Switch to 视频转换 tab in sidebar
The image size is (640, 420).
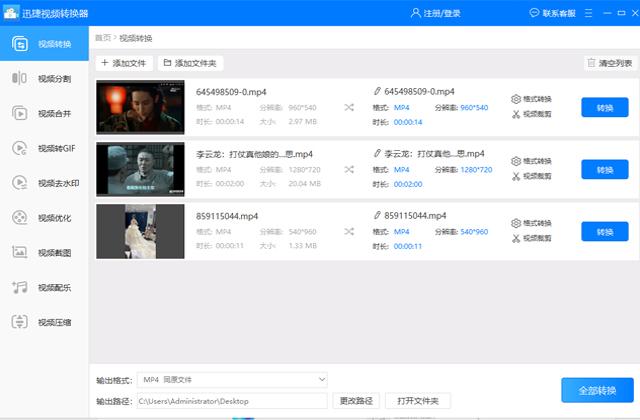point(44,45)
